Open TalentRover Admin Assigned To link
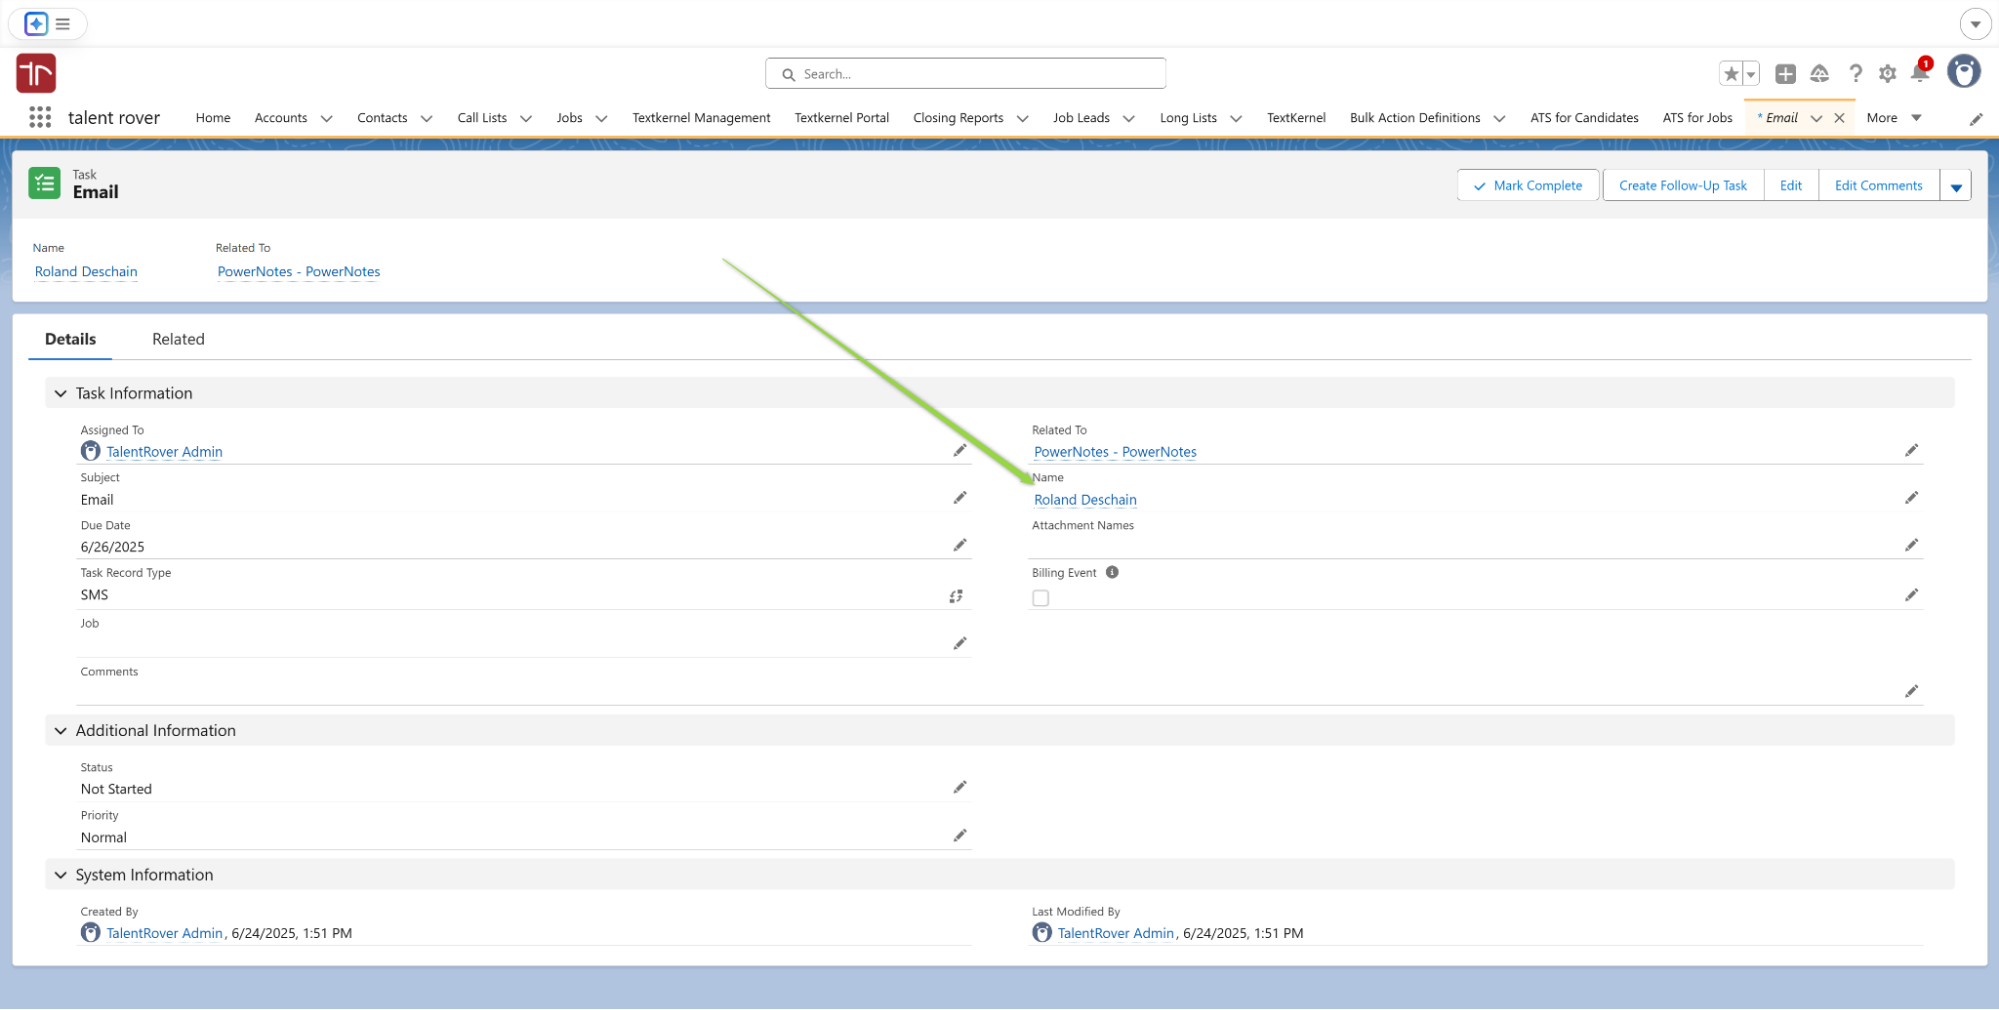Screen dimensions: 1999x1010 coord(164,452)
